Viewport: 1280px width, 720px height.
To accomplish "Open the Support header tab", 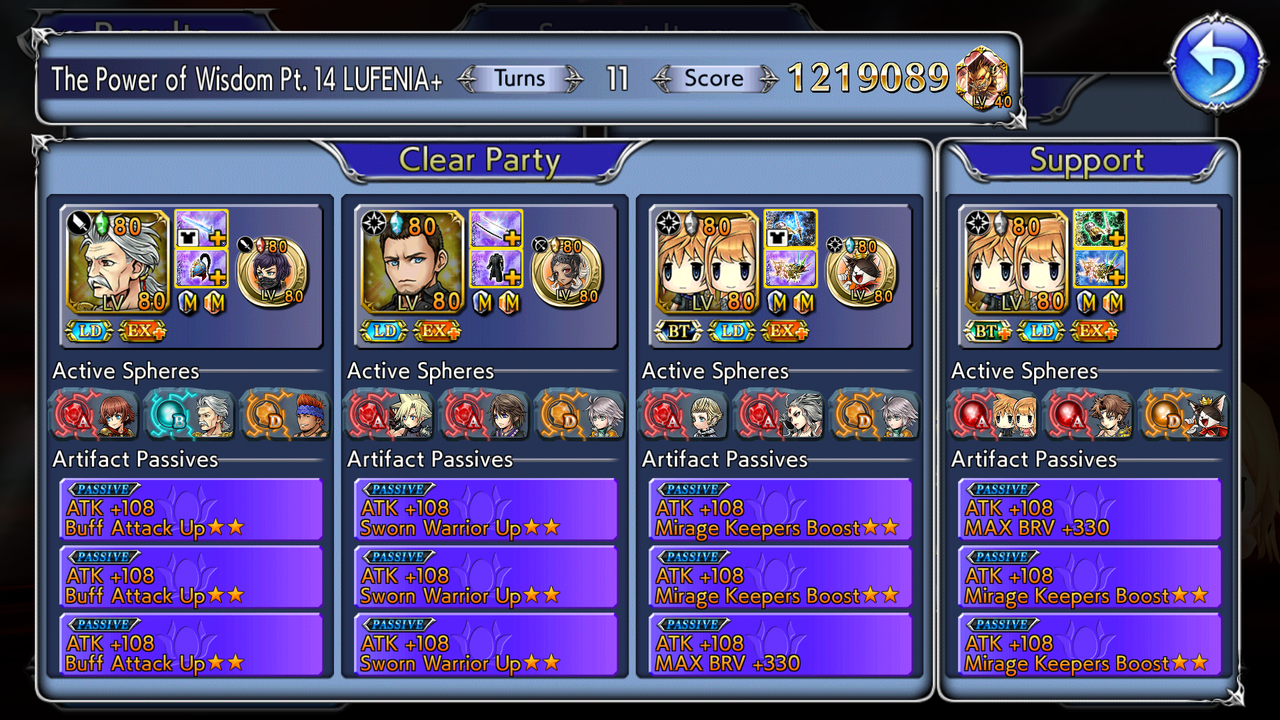I will (1087, 161).
